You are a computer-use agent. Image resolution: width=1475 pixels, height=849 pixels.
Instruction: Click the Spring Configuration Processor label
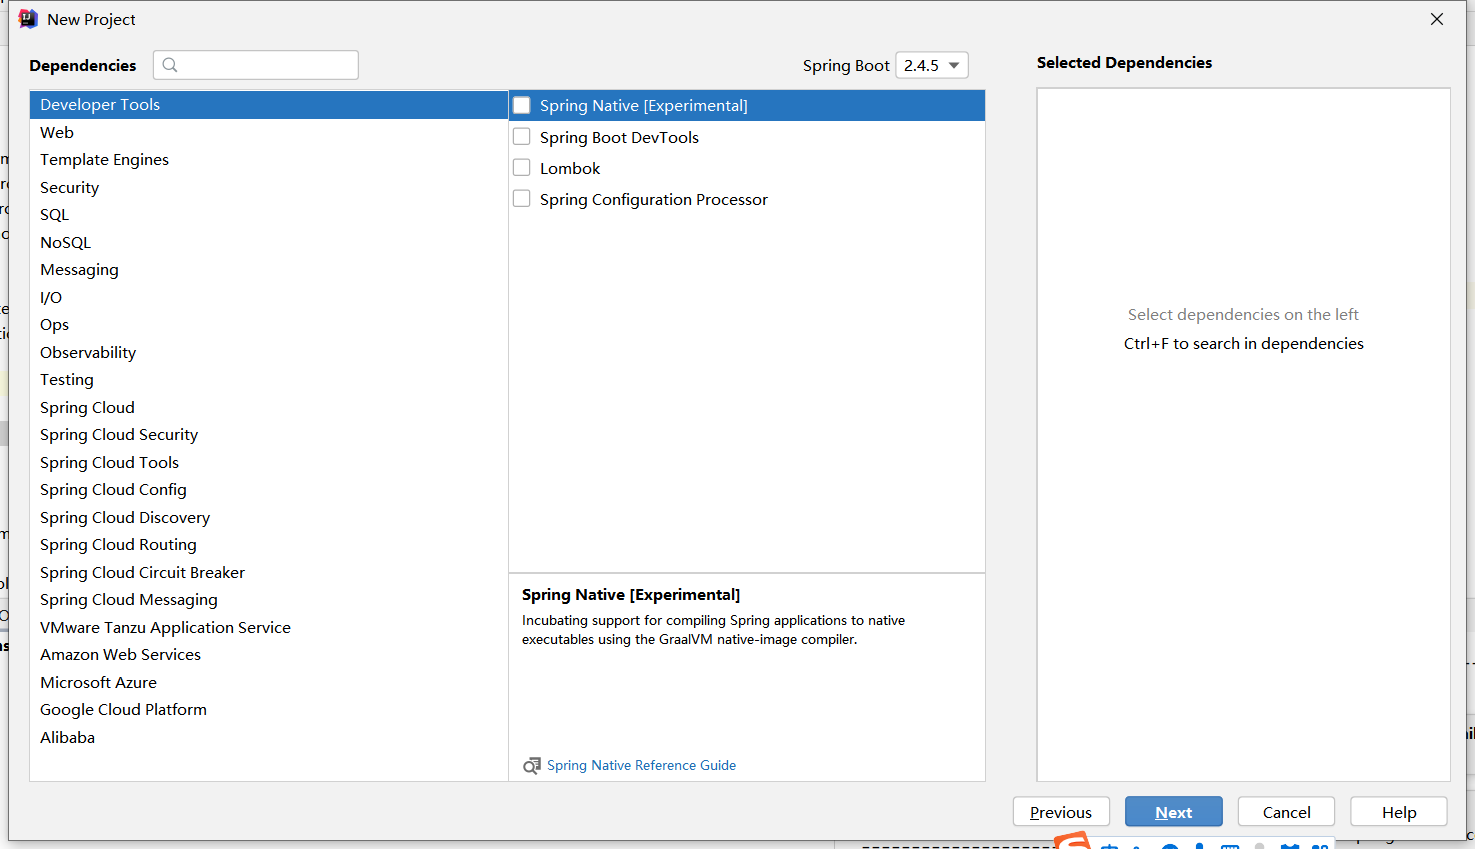coord(654,199)
